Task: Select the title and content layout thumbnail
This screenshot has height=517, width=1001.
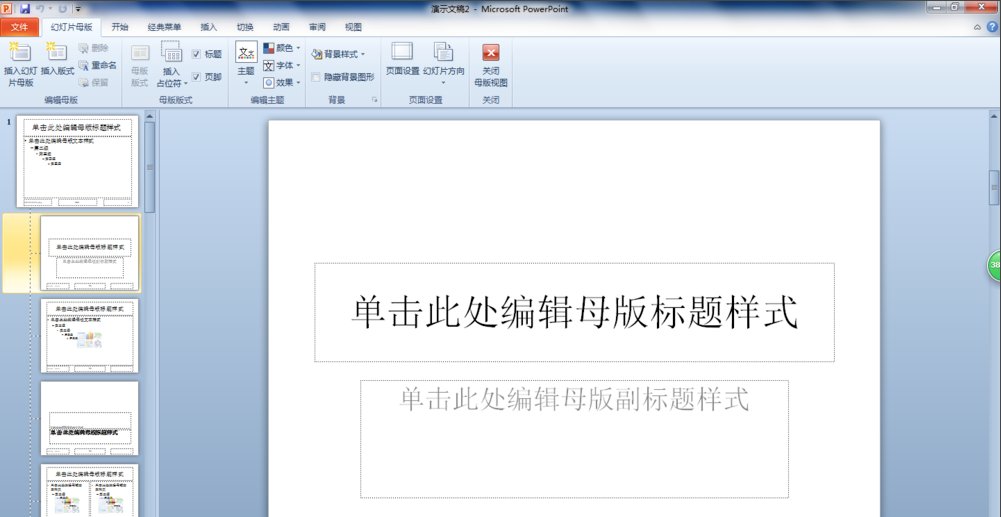Action: tap(90, 336)
